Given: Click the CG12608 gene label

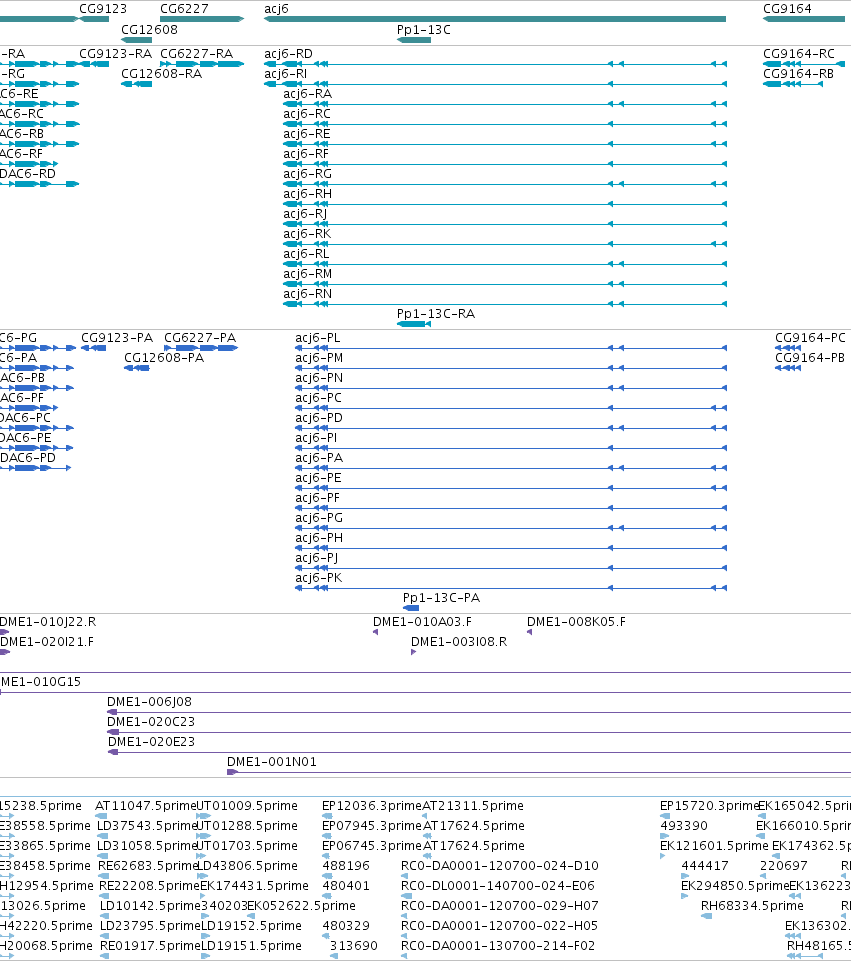Looking at the screenshot, I should tap(149, 29).
